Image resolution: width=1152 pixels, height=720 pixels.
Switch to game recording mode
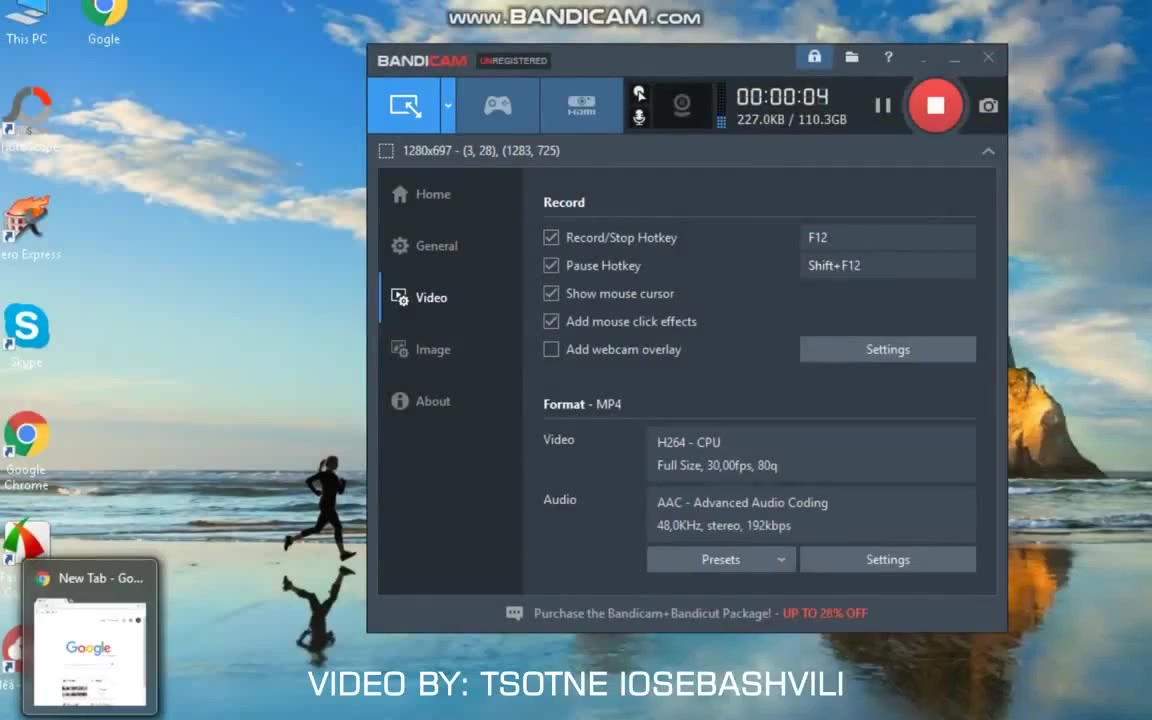pyautogui.click(x=497, y=106)
